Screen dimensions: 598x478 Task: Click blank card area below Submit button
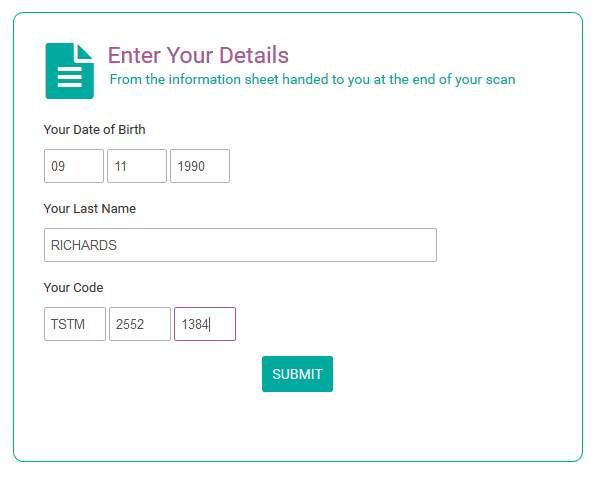297,425
